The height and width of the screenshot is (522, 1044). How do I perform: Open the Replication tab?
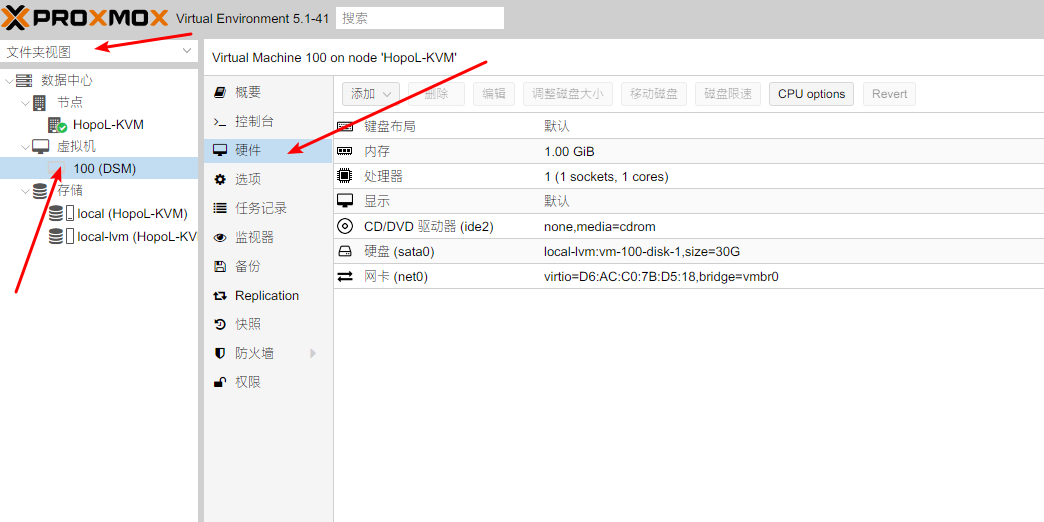[x=268, y=296]
